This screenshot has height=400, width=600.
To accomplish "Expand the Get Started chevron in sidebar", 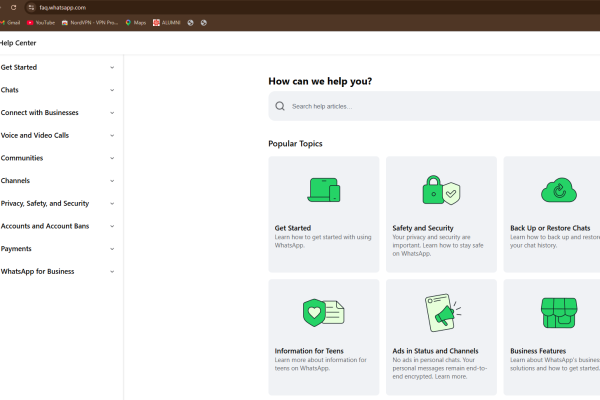I will (112, 67).
